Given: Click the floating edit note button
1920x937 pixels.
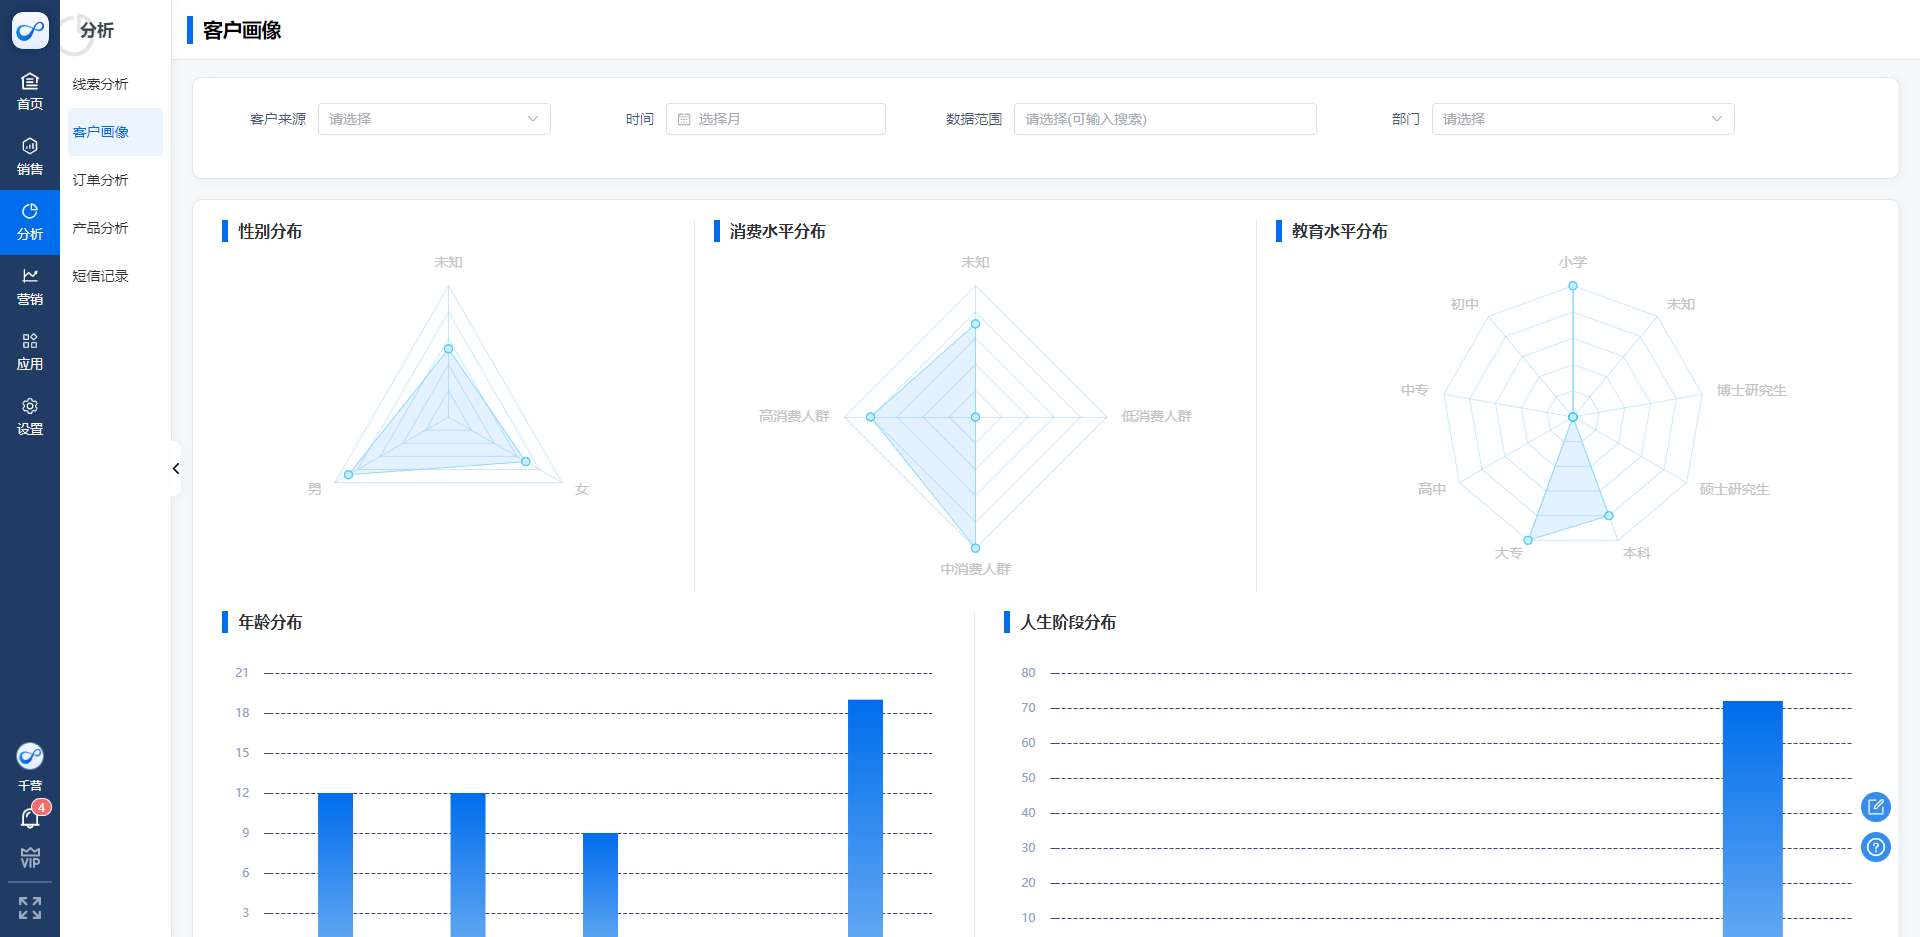Looking at the screenshot, I should [1875, 806].
